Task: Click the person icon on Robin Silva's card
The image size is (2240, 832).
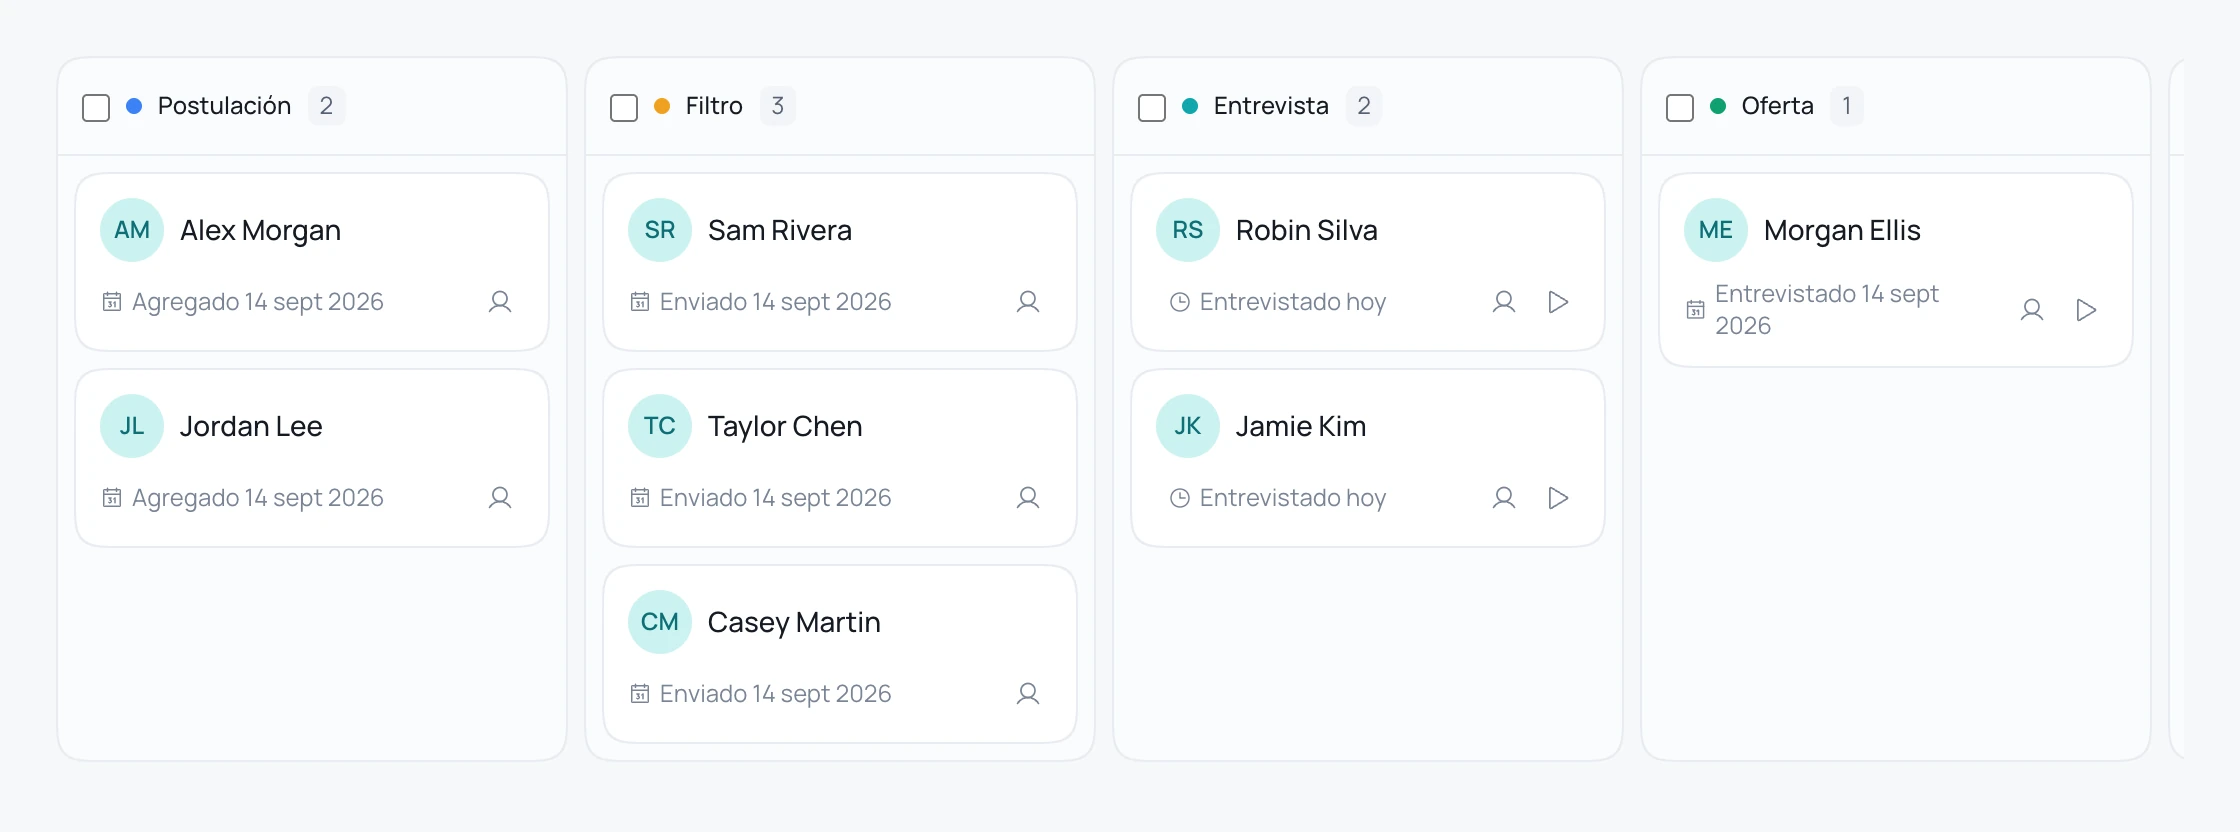Action: (x=1504, y=302)
